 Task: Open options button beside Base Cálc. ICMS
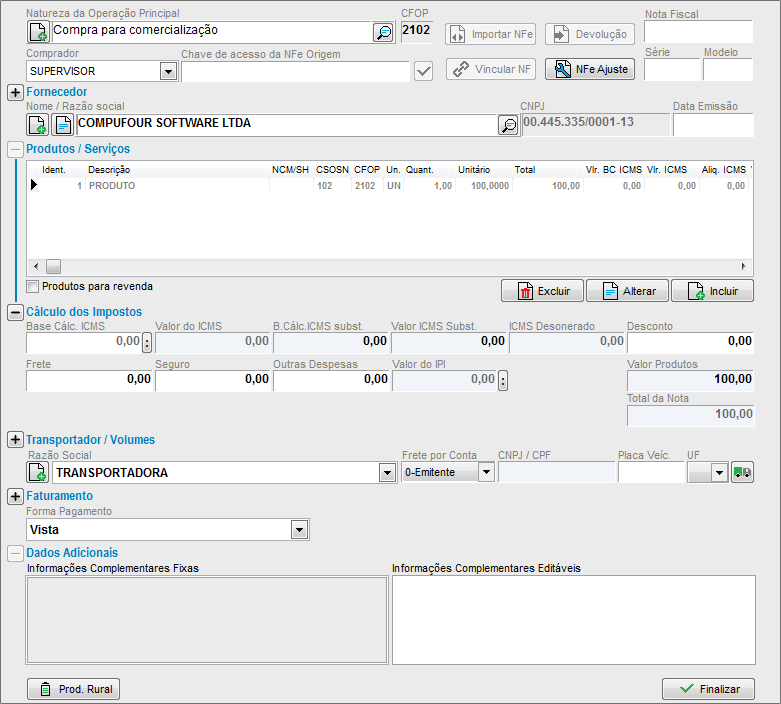pyautogui.click(x=147, y=343)
